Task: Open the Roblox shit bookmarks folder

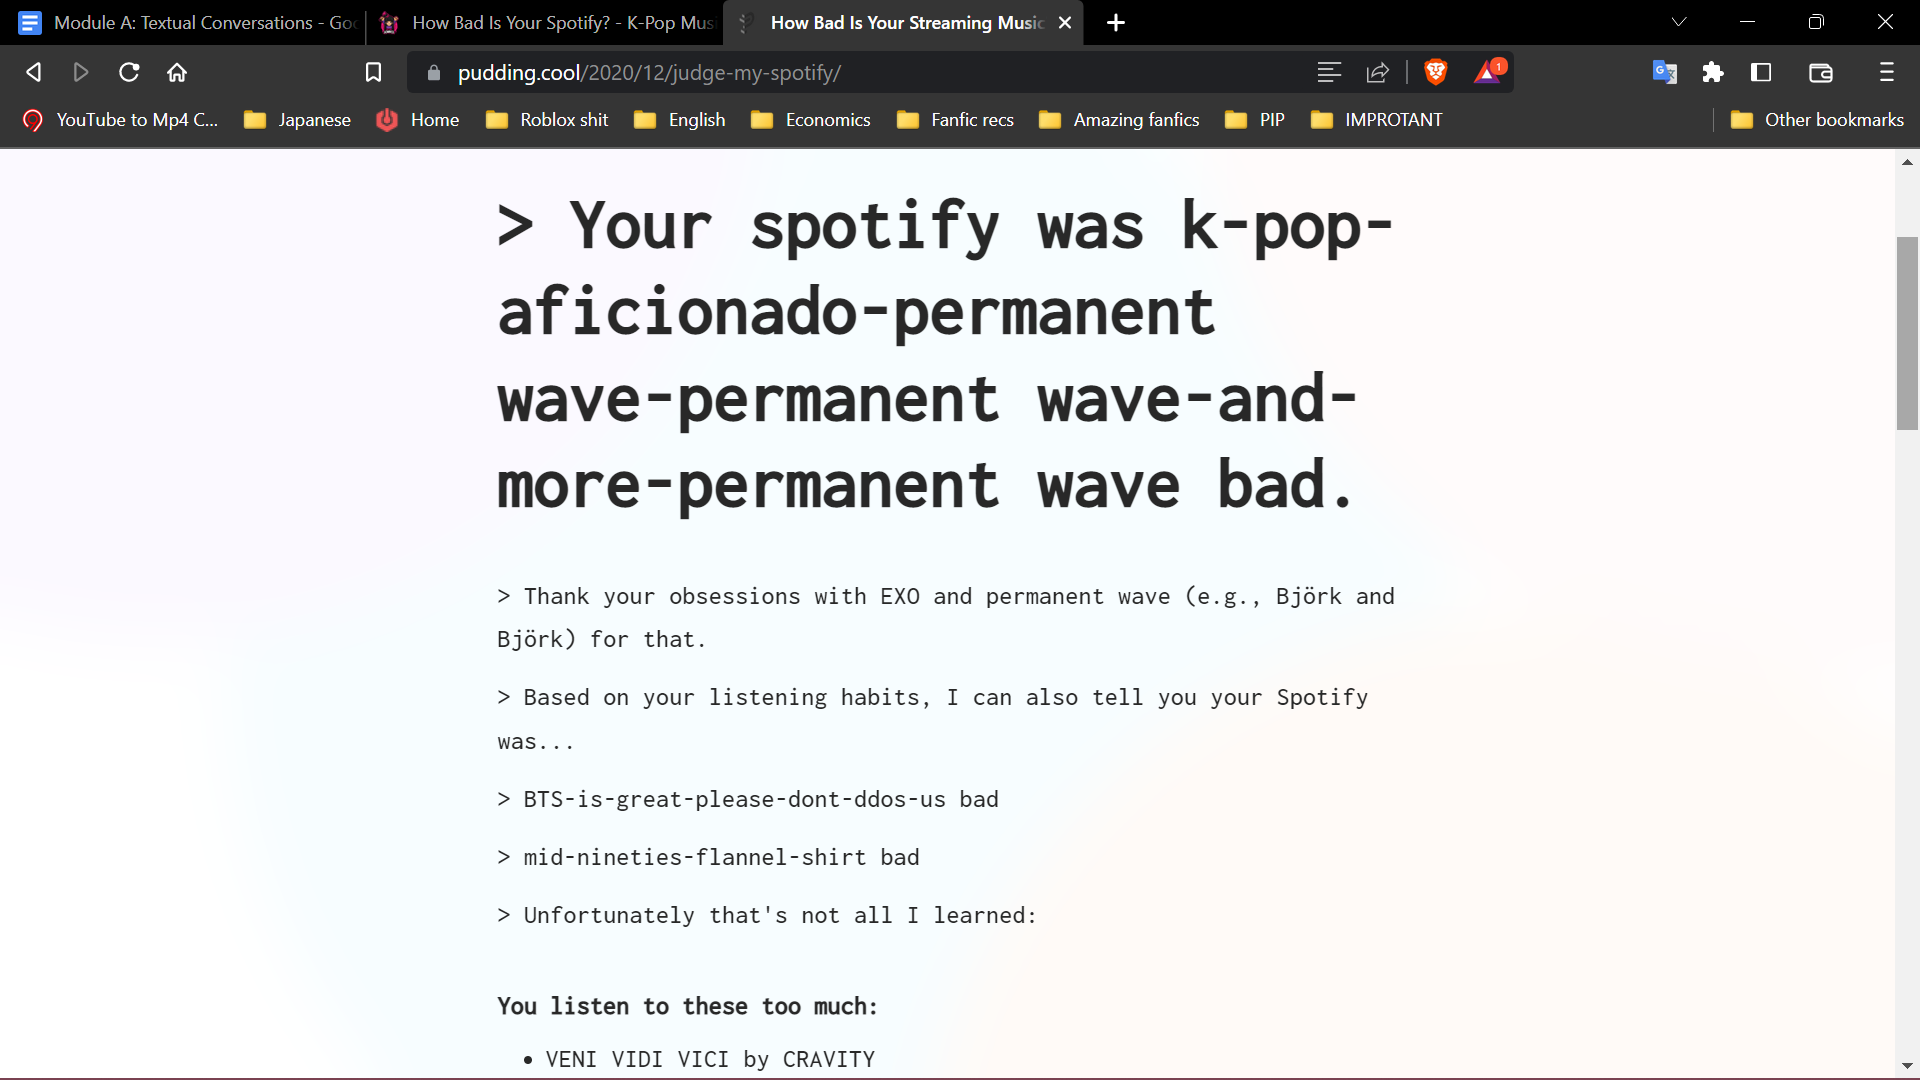Action: pos(547,119)
